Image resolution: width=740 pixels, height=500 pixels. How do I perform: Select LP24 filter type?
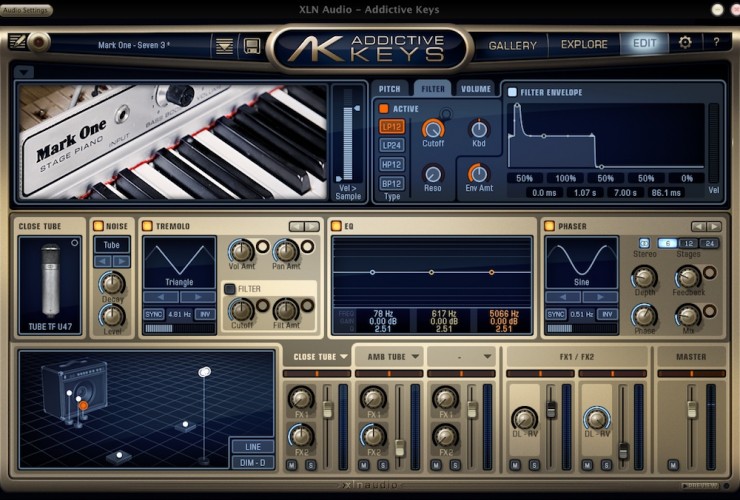(x=392, y=145)
